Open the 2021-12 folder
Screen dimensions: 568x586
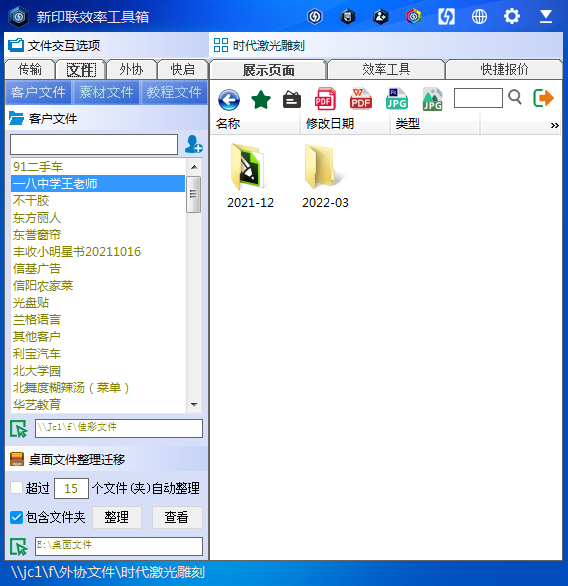pos(250,176)
